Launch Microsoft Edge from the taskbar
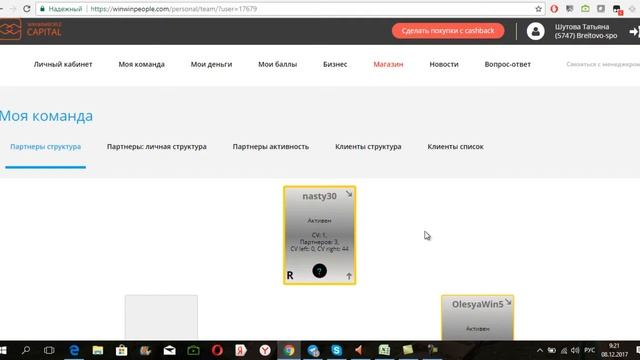 point(74,350)
